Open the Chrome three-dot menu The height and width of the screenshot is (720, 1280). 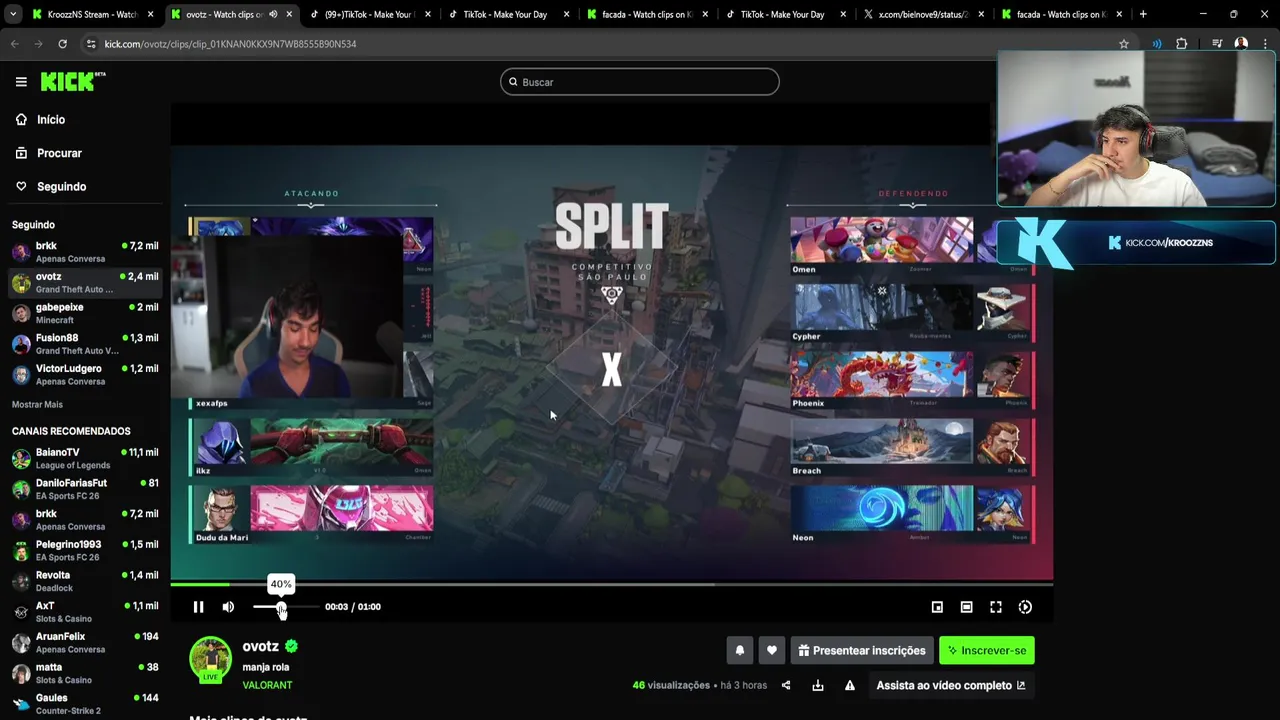[1265, 44]
